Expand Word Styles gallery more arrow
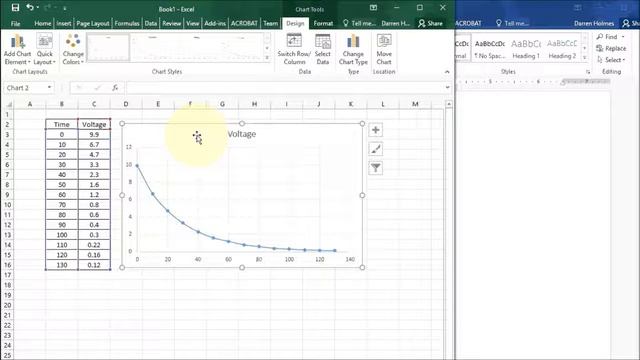The image size is (640, 360). click(584, 58)
